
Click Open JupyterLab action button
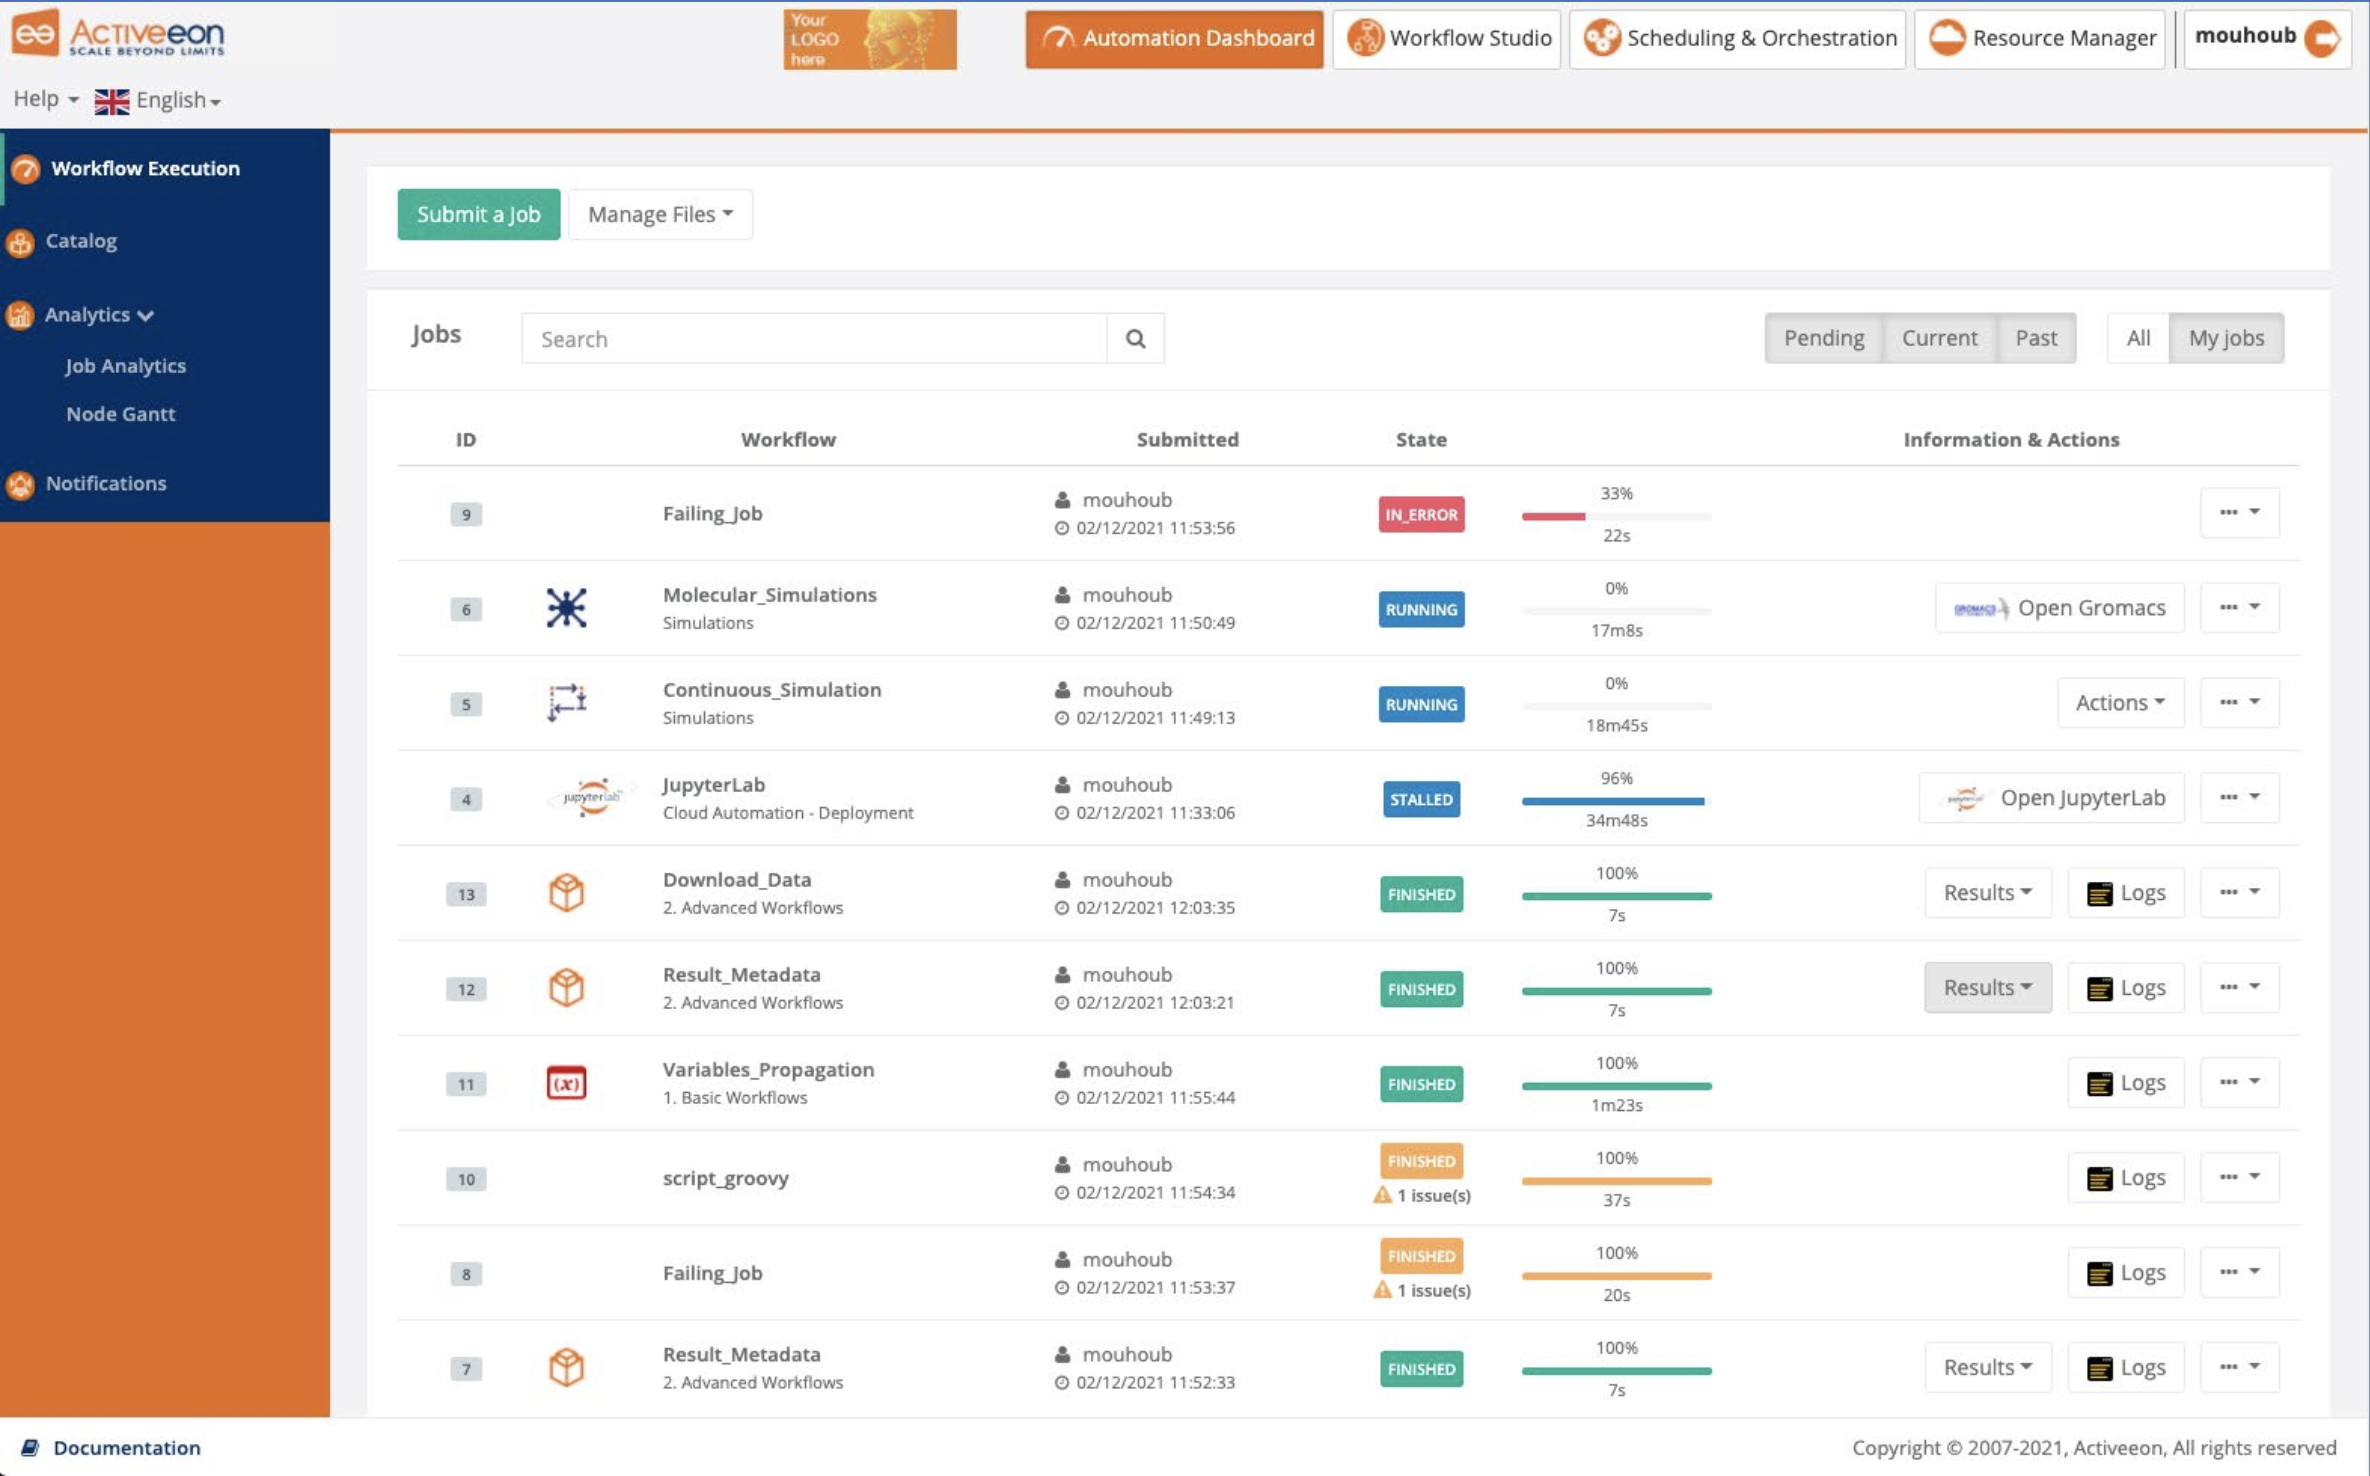click(2055, 796)
